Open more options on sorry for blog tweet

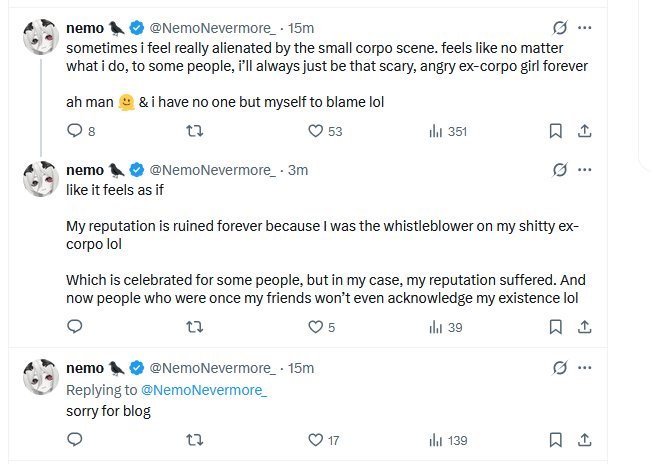[586, 368]
